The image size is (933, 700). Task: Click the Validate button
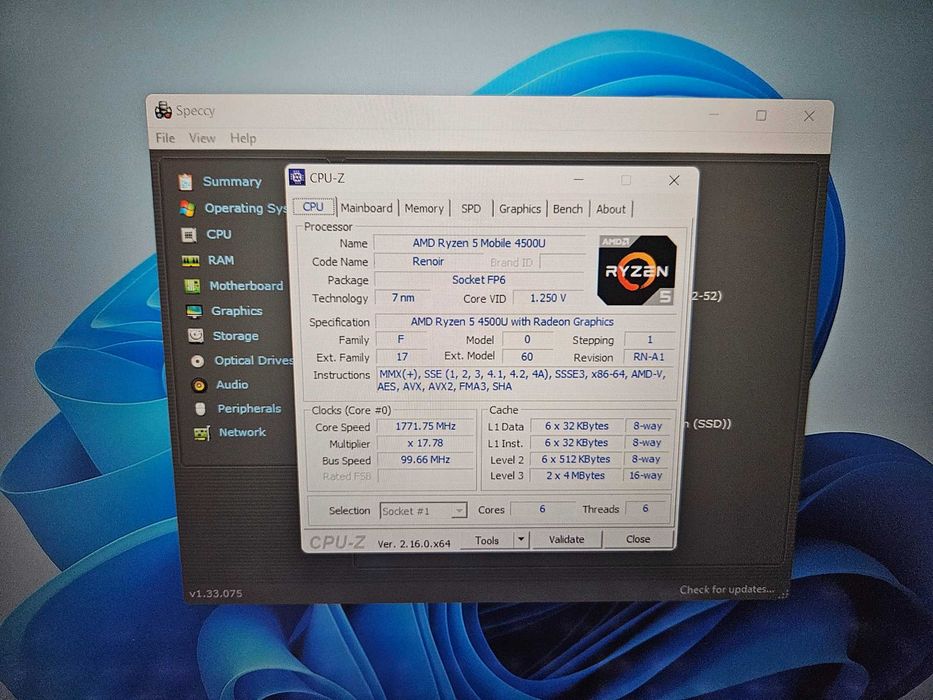click(566, 539)
